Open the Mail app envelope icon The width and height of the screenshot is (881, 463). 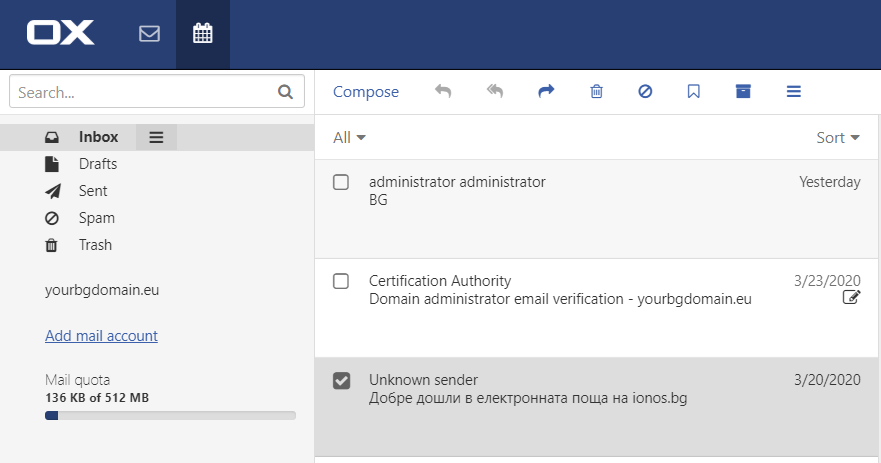[x=149, y=34]
